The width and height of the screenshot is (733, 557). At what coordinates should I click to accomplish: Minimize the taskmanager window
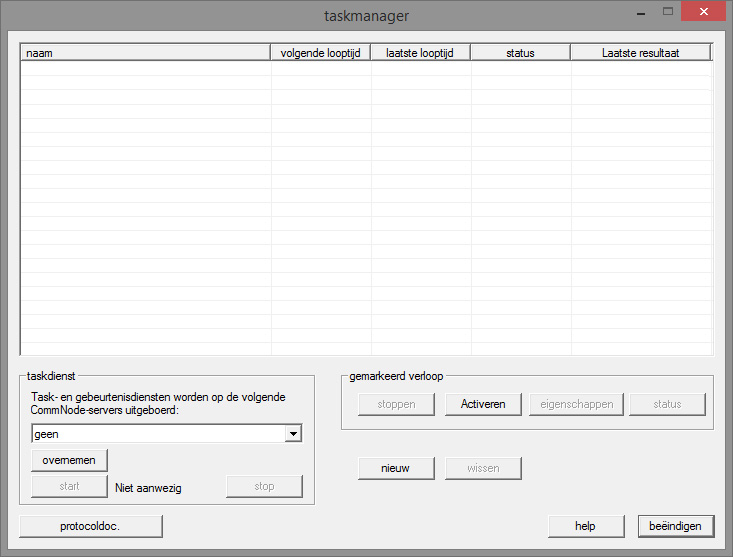coord(641,12)
